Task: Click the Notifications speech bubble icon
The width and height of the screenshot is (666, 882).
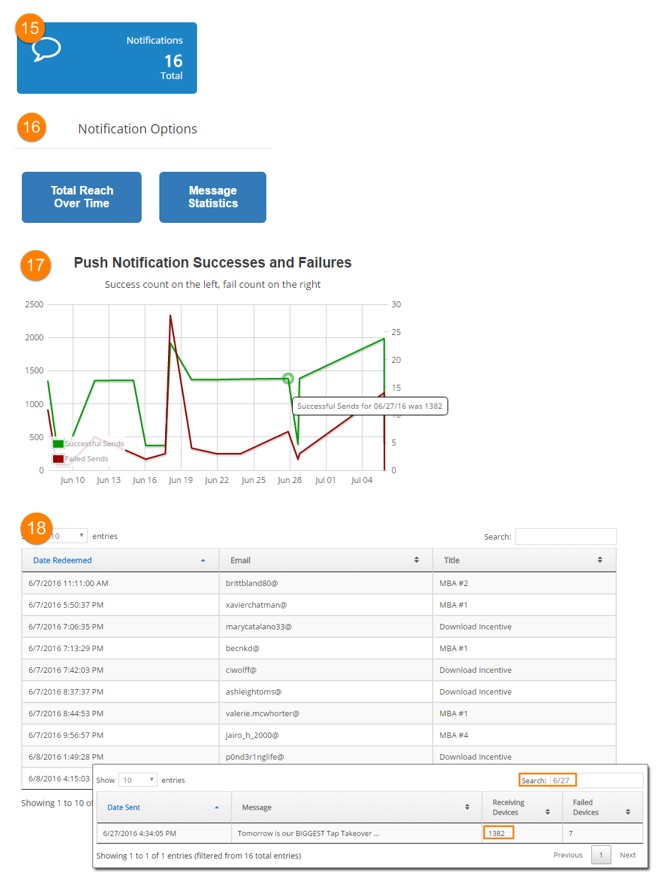Action: pyautogui.click(x=46, y=50)
